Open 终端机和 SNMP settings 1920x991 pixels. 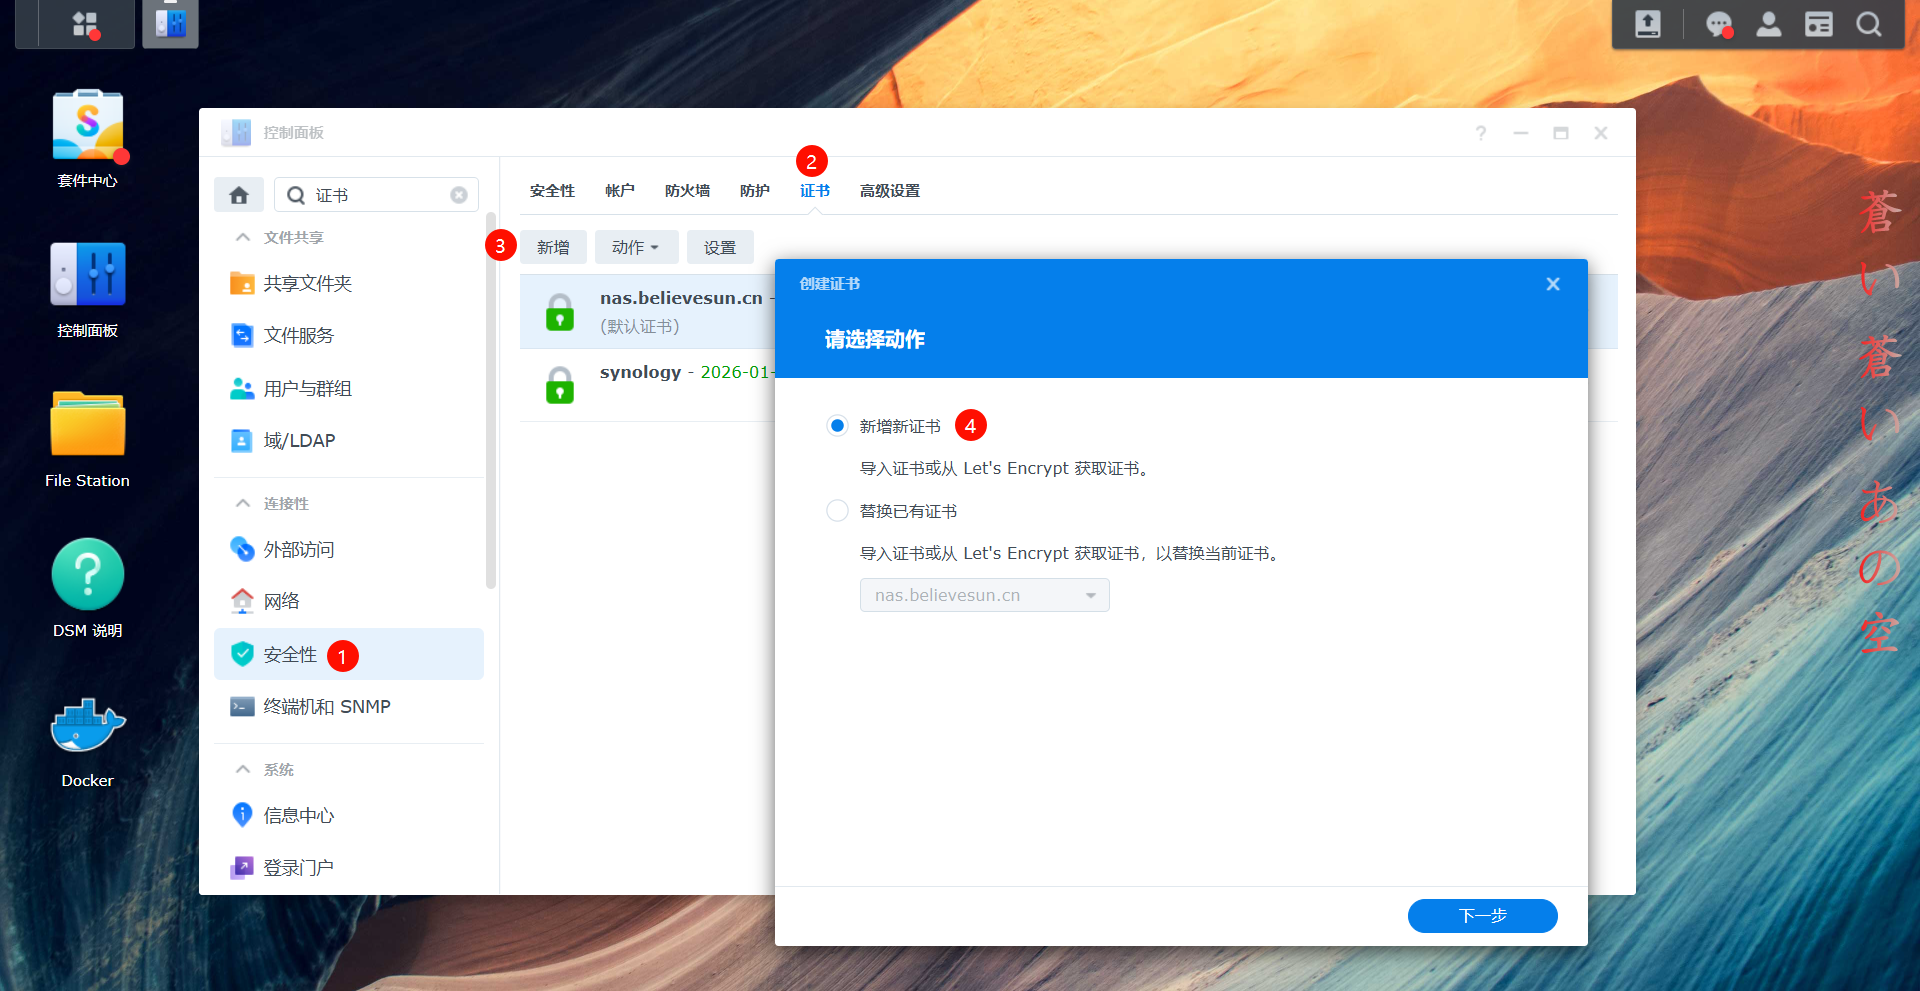[x=326, y=706]
